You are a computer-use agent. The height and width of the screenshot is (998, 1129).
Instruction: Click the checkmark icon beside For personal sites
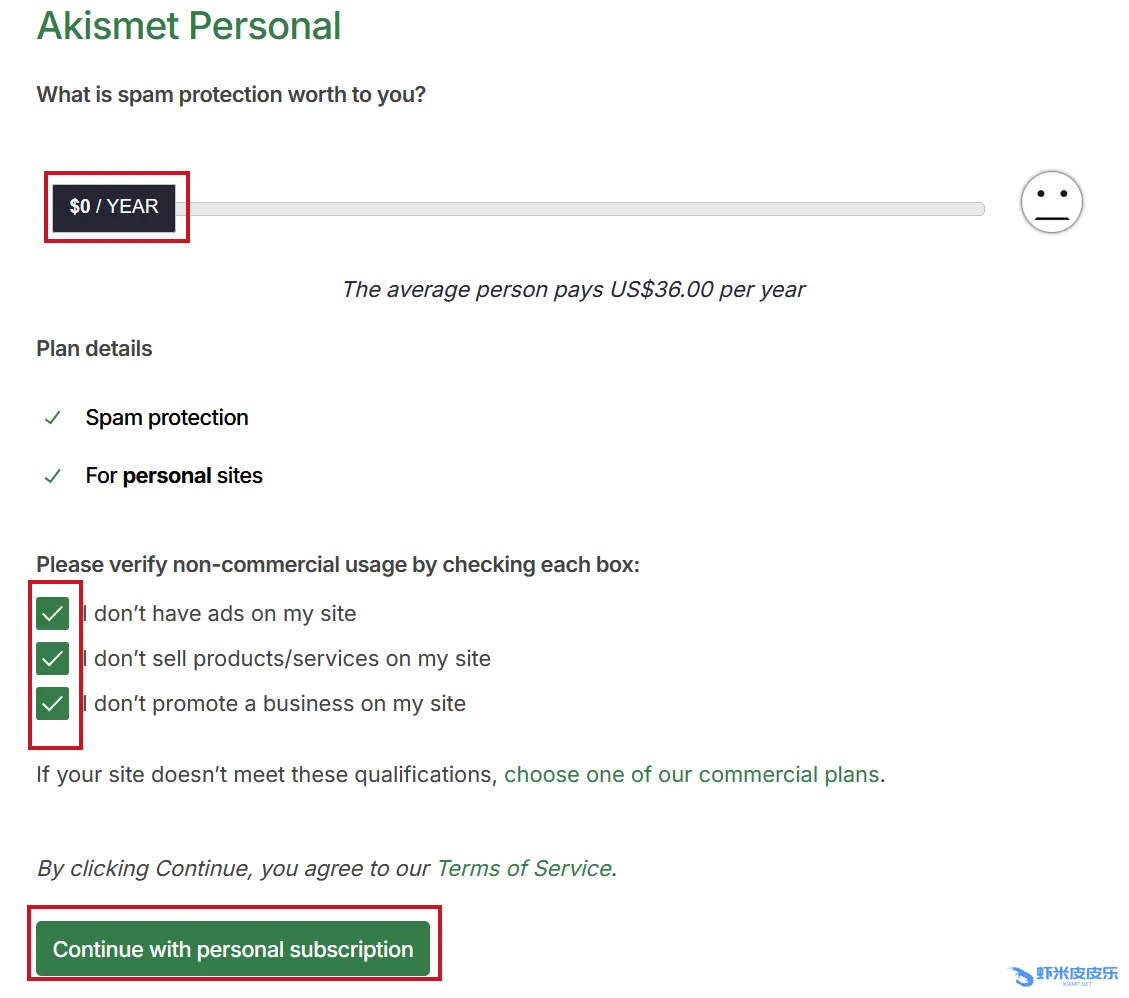53,476
